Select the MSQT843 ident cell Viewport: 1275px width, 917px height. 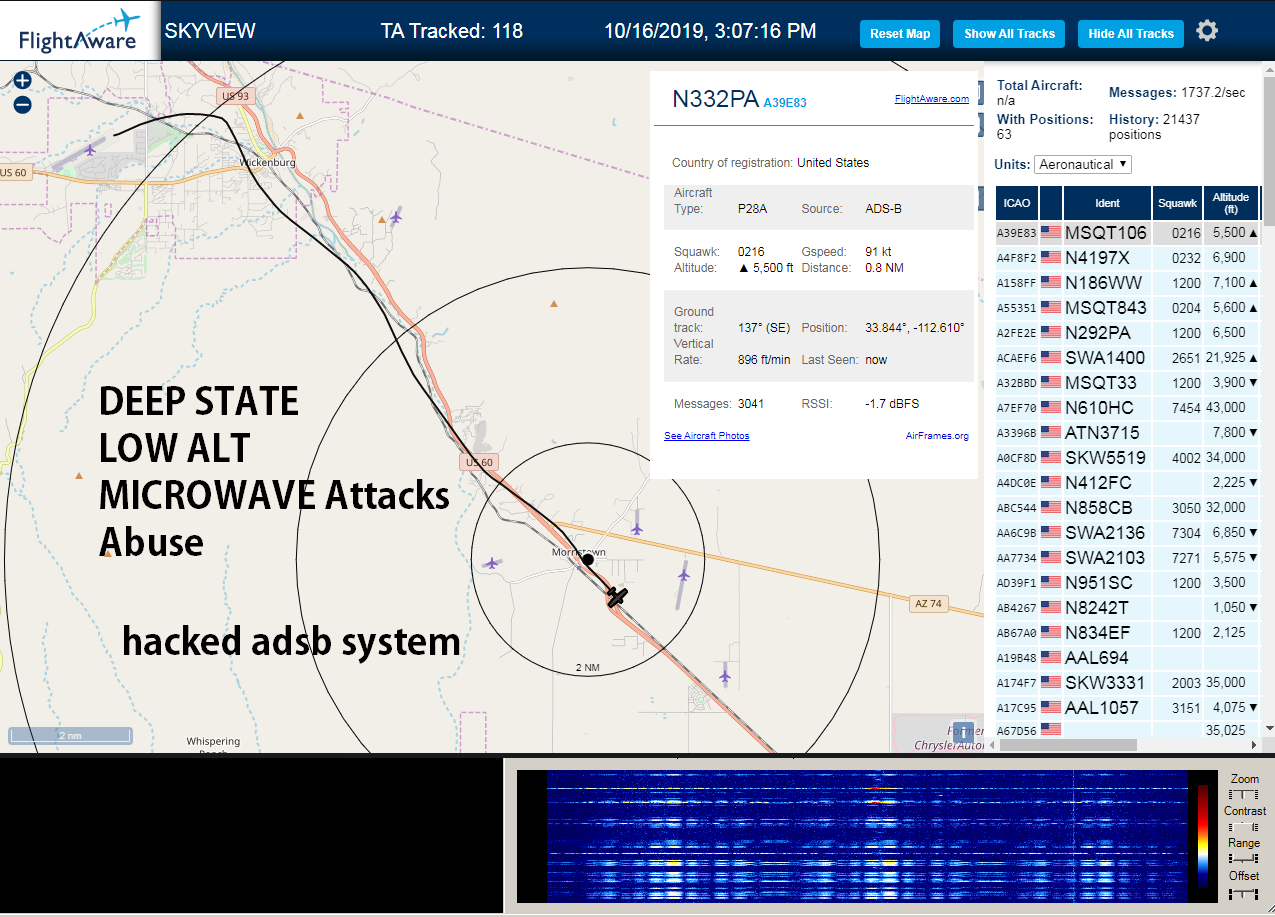point(1107,308)
